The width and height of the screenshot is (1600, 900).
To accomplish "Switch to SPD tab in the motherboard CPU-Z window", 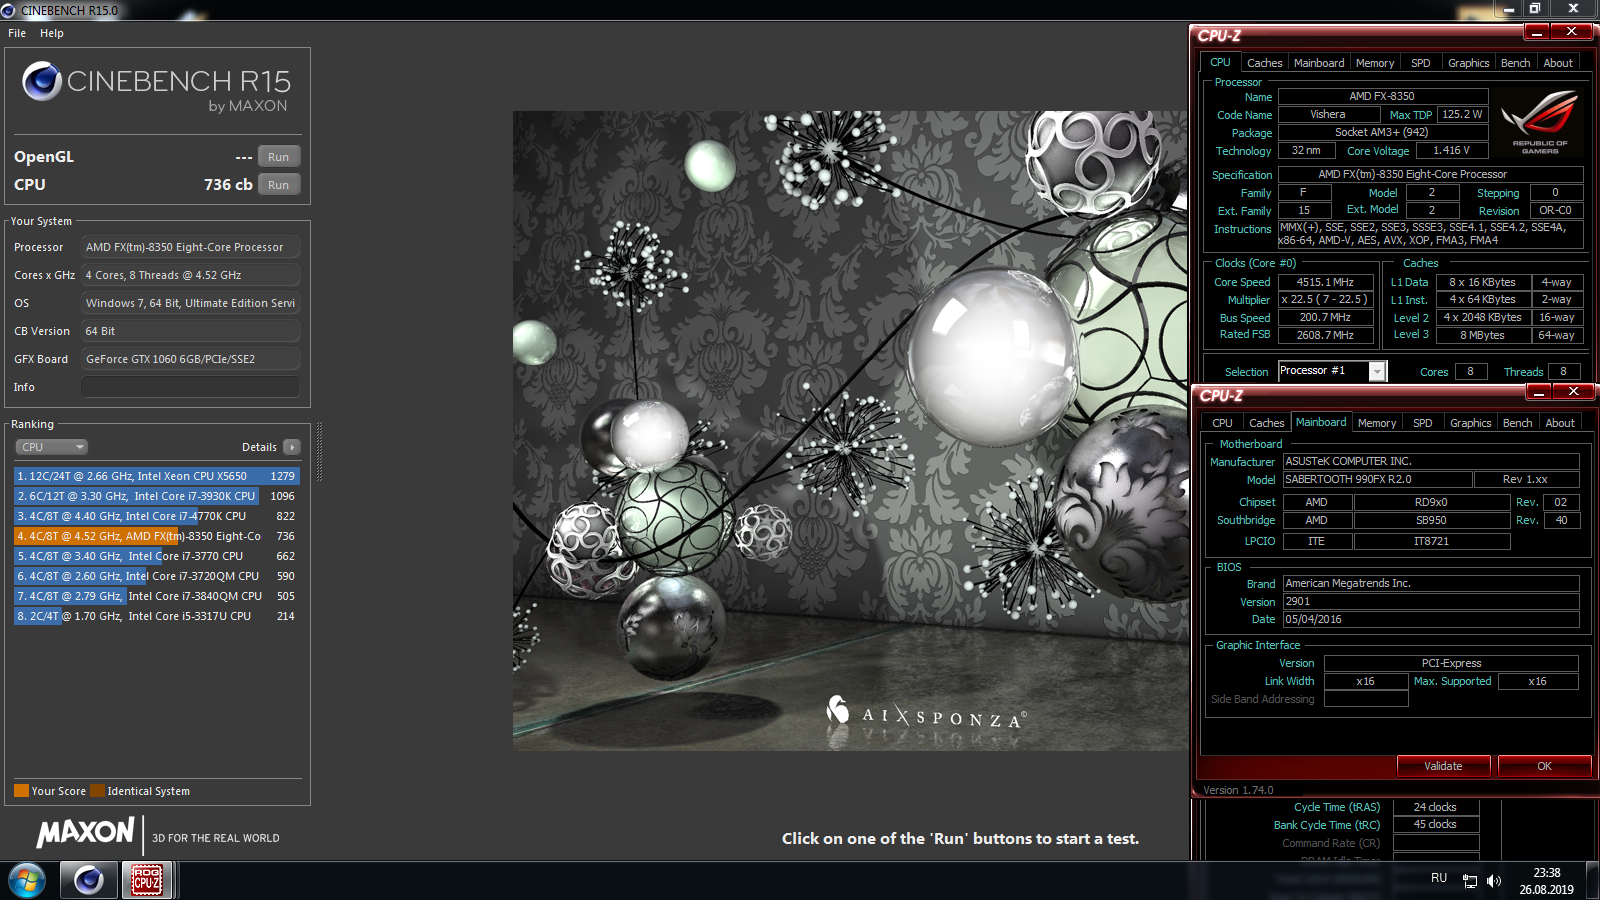I will coord(1422,423).
